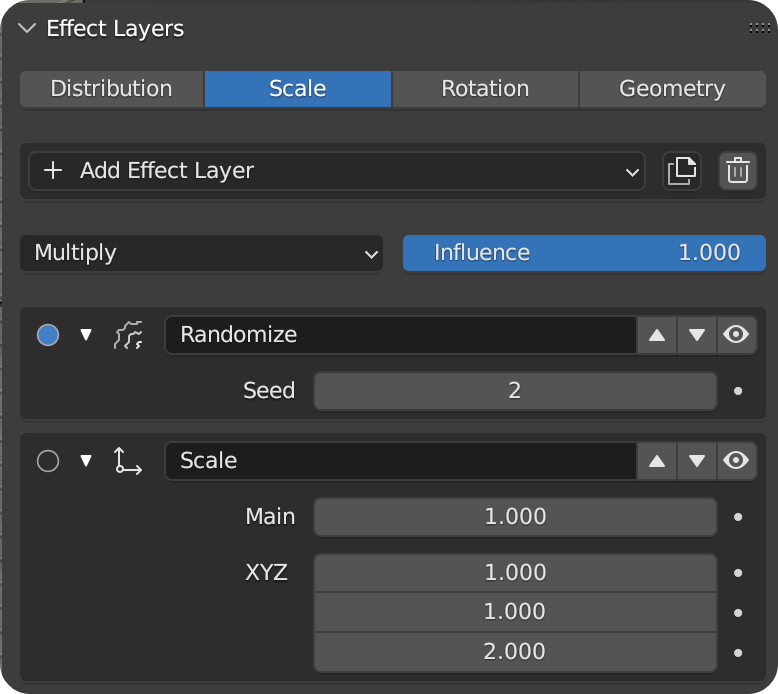Collapse the Randomize layer settings

[86, 335]
